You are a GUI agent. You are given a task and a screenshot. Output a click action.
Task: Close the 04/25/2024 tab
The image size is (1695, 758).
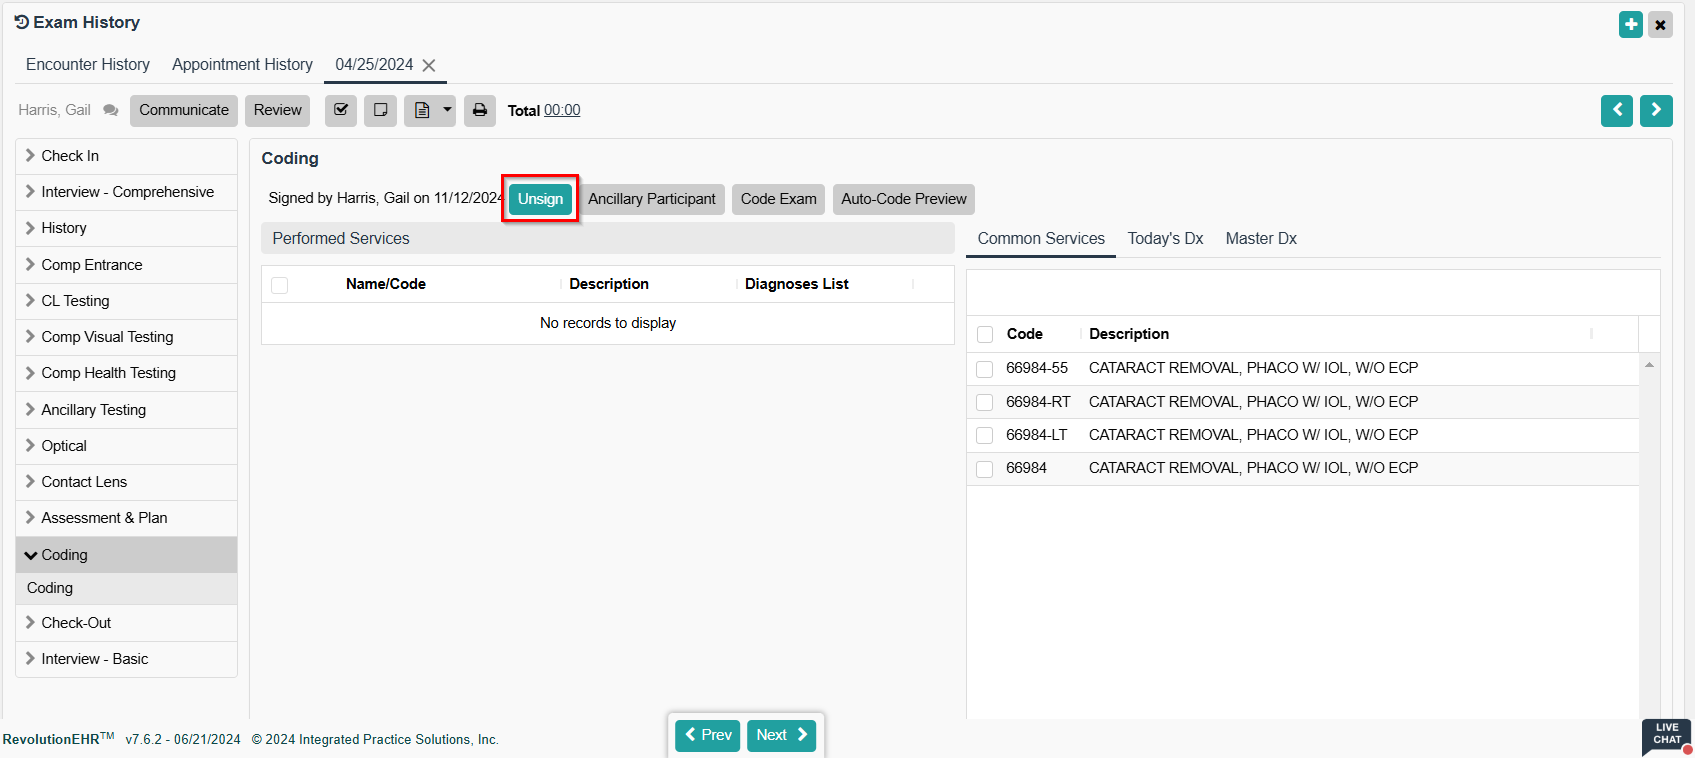point(429,65)
